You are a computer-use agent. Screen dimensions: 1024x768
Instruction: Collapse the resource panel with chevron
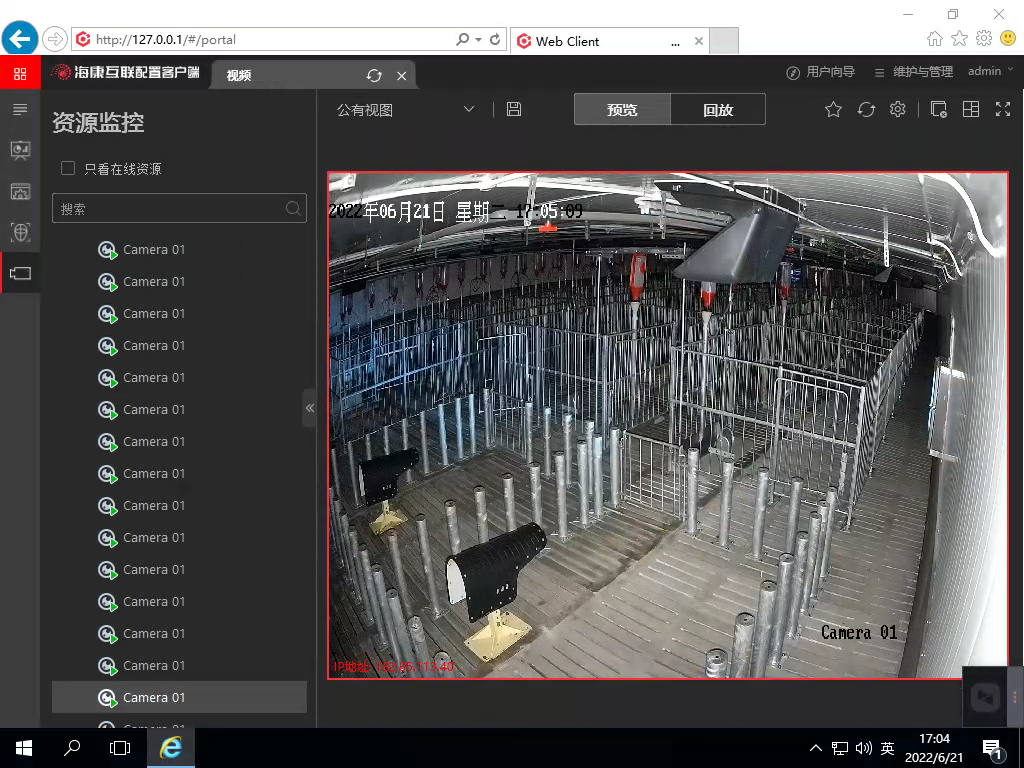click(x=309, y=408)
